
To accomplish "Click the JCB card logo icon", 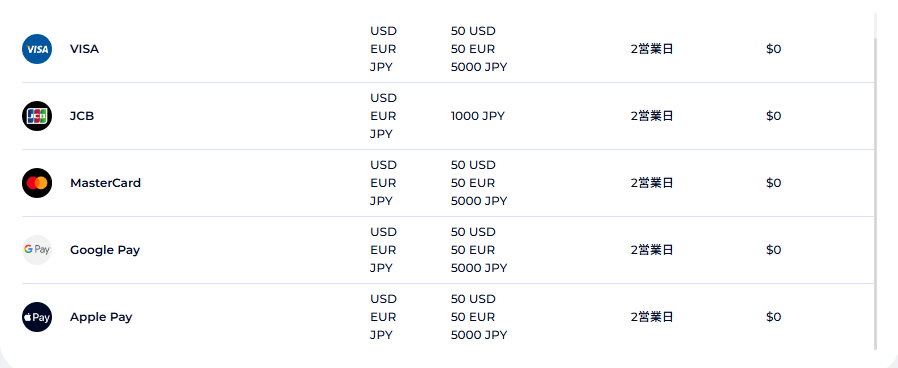I will [x=37, y=116].
